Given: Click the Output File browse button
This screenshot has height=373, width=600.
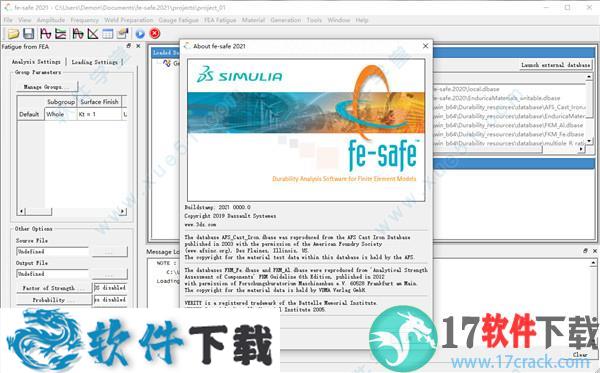Looking at the screenshot, I should [x=109, y=274].
